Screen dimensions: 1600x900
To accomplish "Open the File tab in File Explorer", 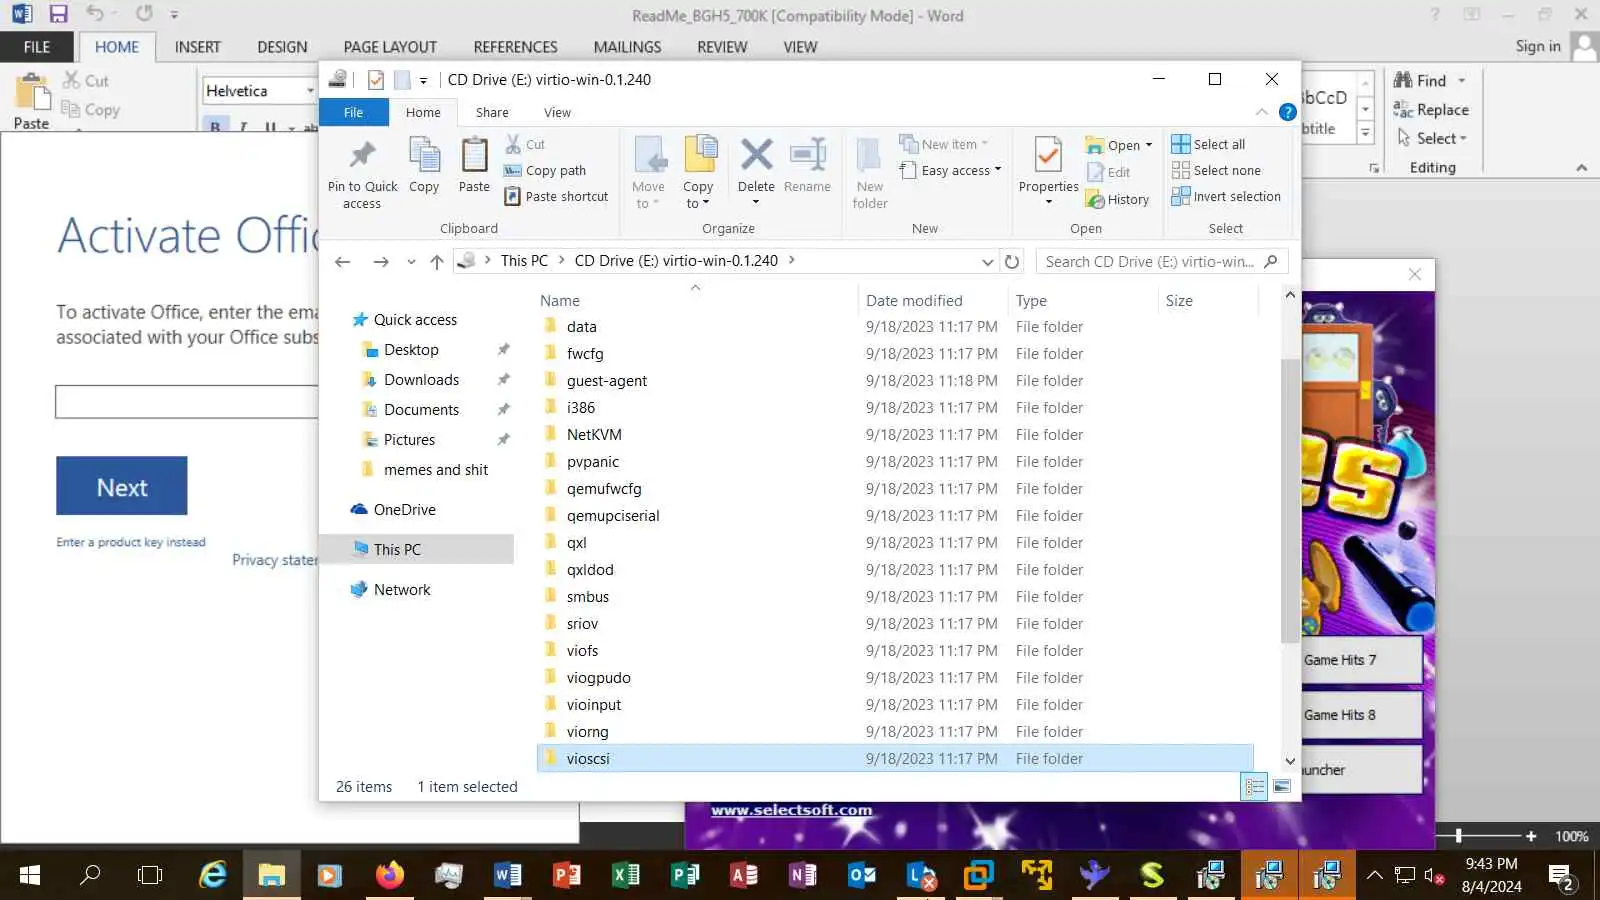I will (353, 113).
